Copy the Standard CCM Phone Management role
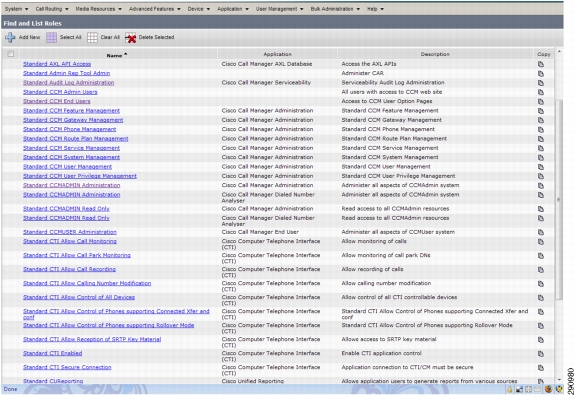 point(541,129)
